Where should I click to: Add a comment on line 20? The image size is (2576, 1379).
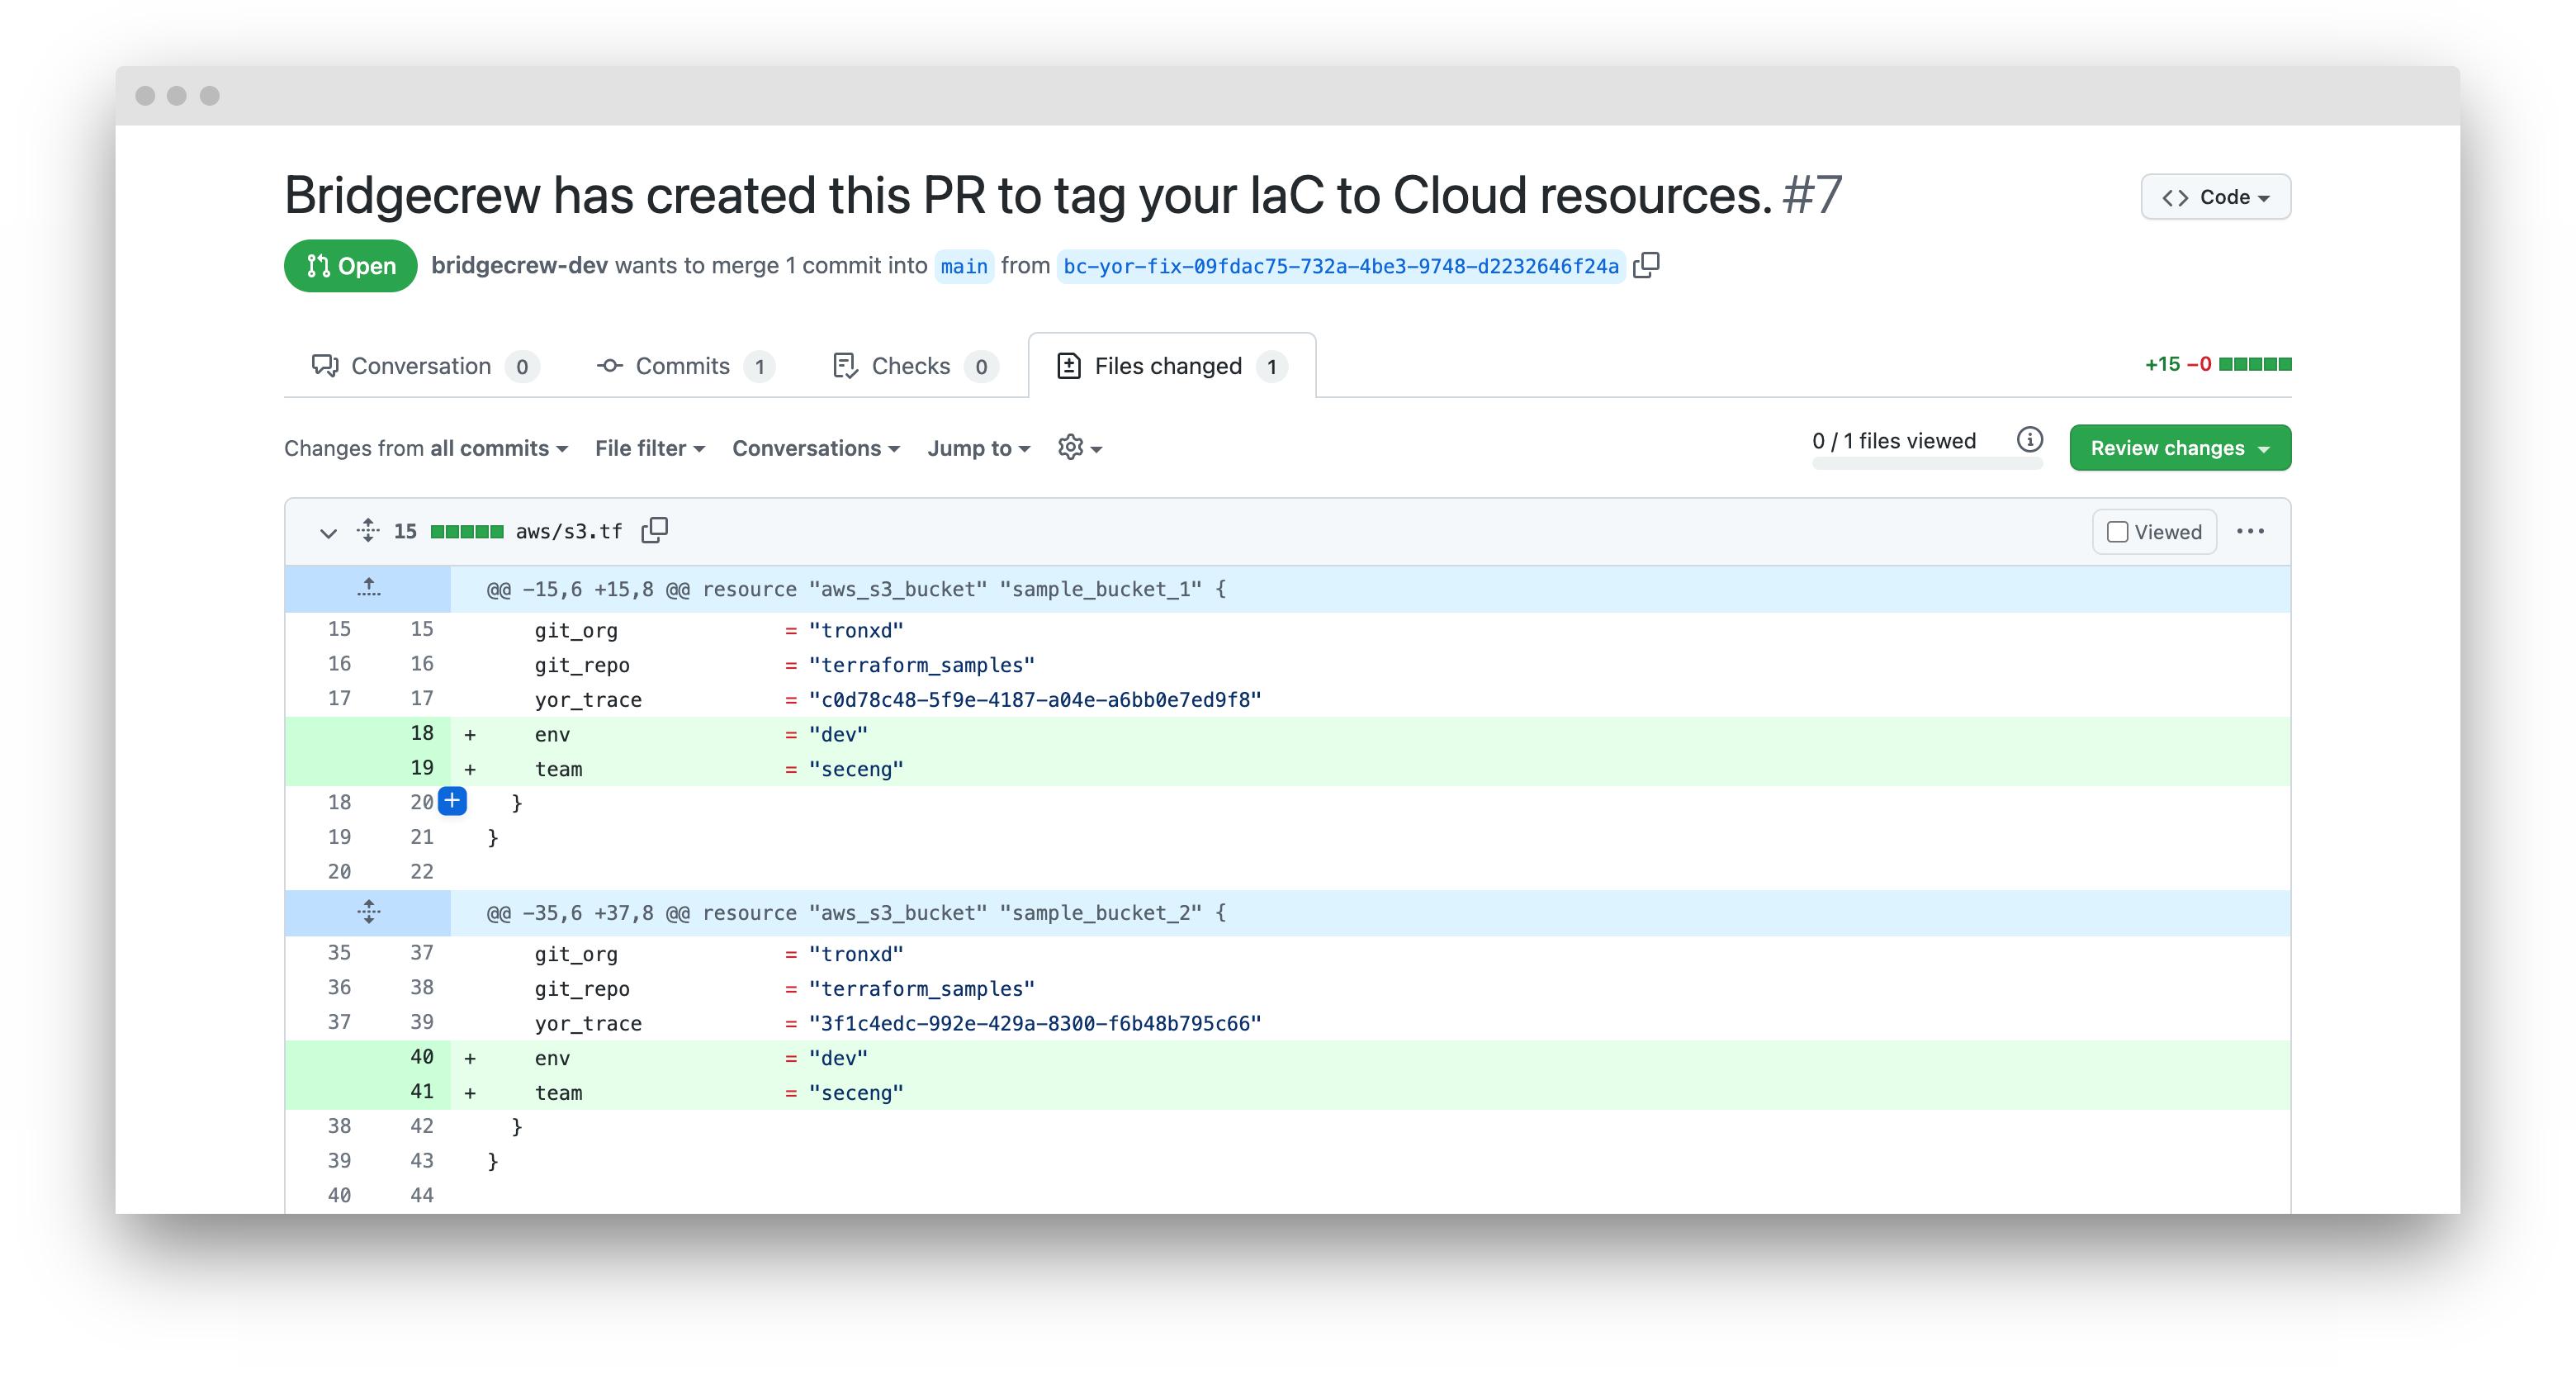pos(453,801)
